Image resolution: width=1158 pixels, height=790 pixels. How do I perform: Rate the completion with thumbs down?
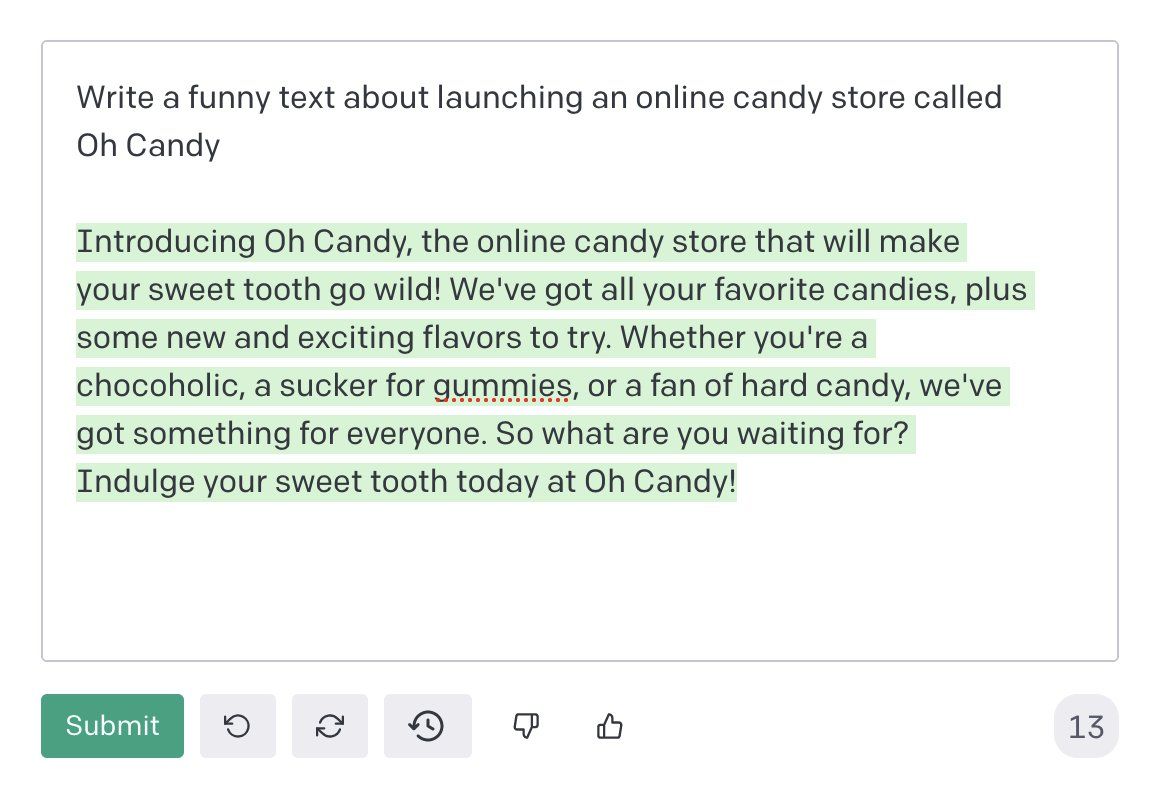[x=525, y=726]
